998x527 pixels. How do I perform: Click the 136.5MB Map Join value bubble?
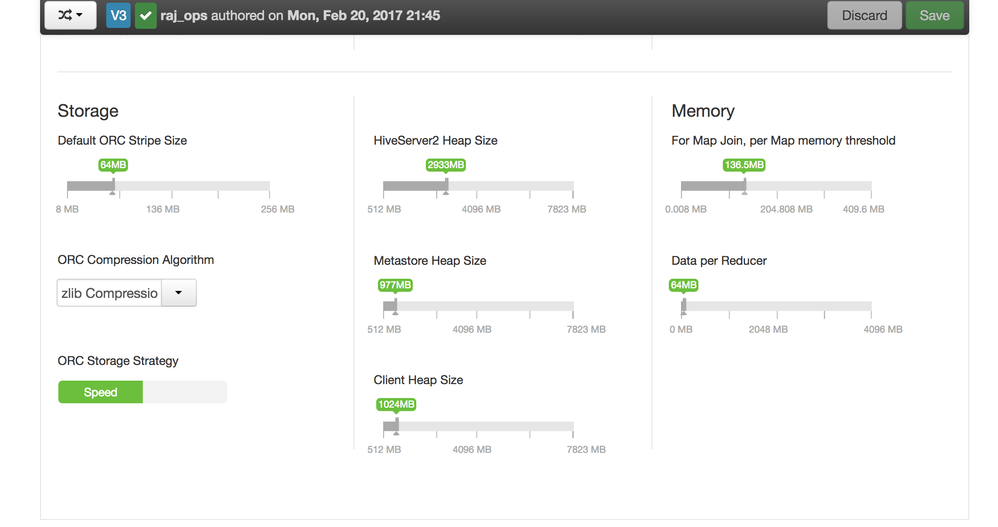pos(744,165)
